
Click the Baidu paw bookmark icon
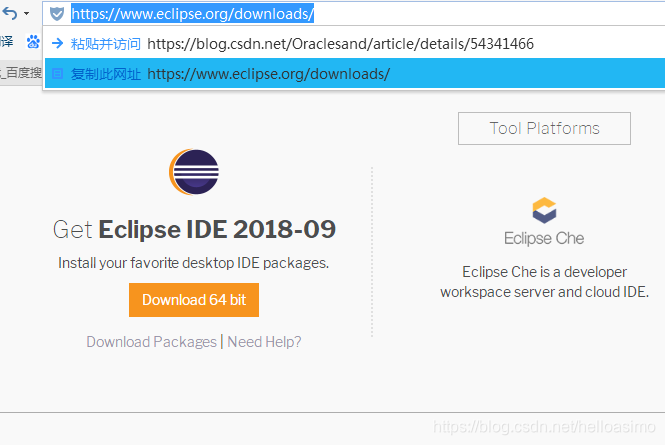pos(33,42)
